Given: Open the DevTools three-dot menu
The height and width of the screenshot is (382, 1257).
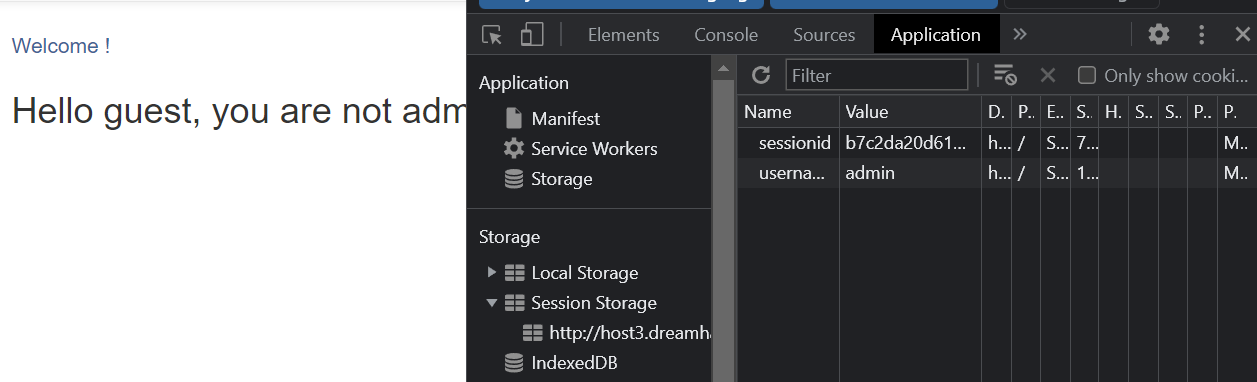Looking at the screenshot, I should coord(1202,35).
